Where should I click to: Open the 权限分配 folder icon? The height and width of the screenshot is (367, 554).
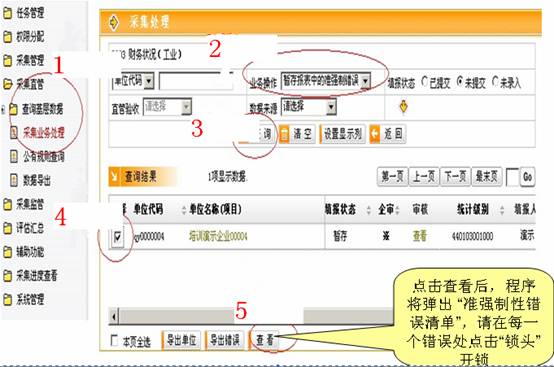pos(7,37)
